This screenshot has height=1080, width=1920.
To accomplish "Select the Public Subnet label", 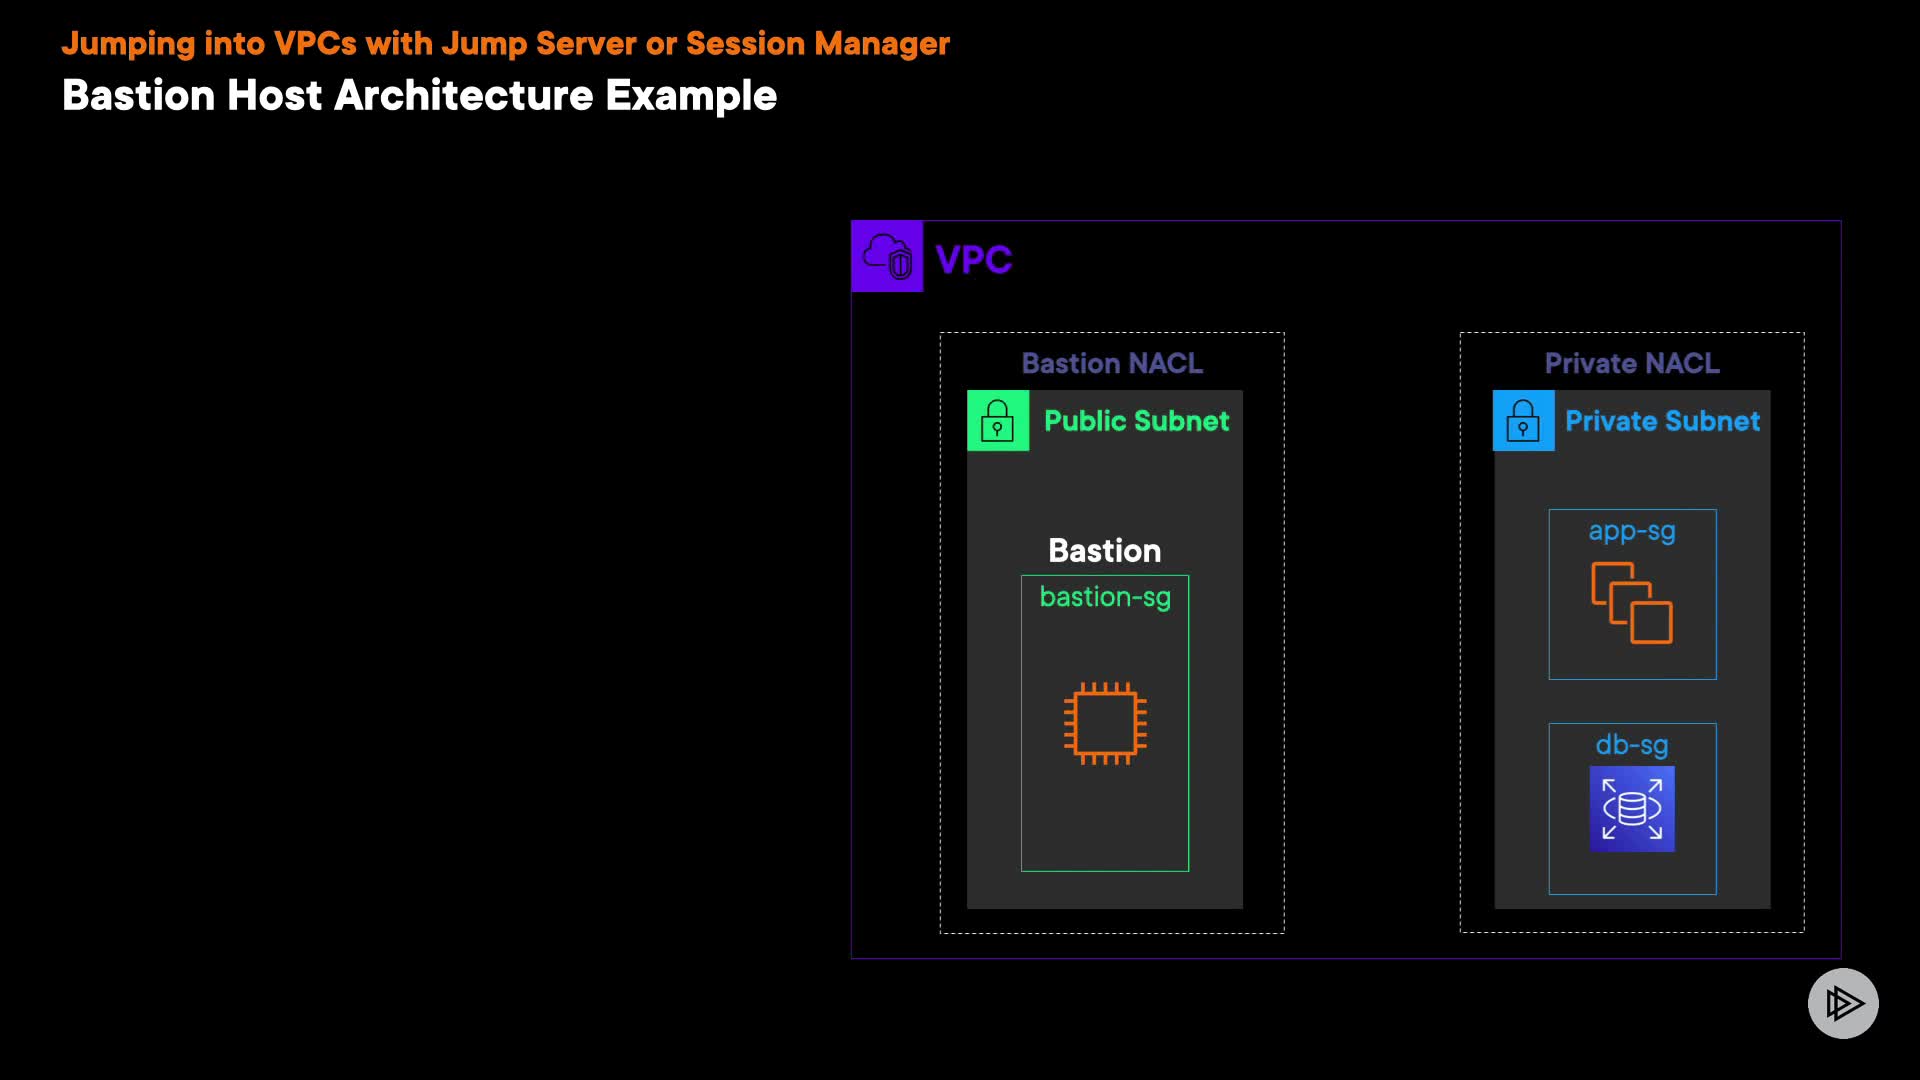I will pos(1136,421).
